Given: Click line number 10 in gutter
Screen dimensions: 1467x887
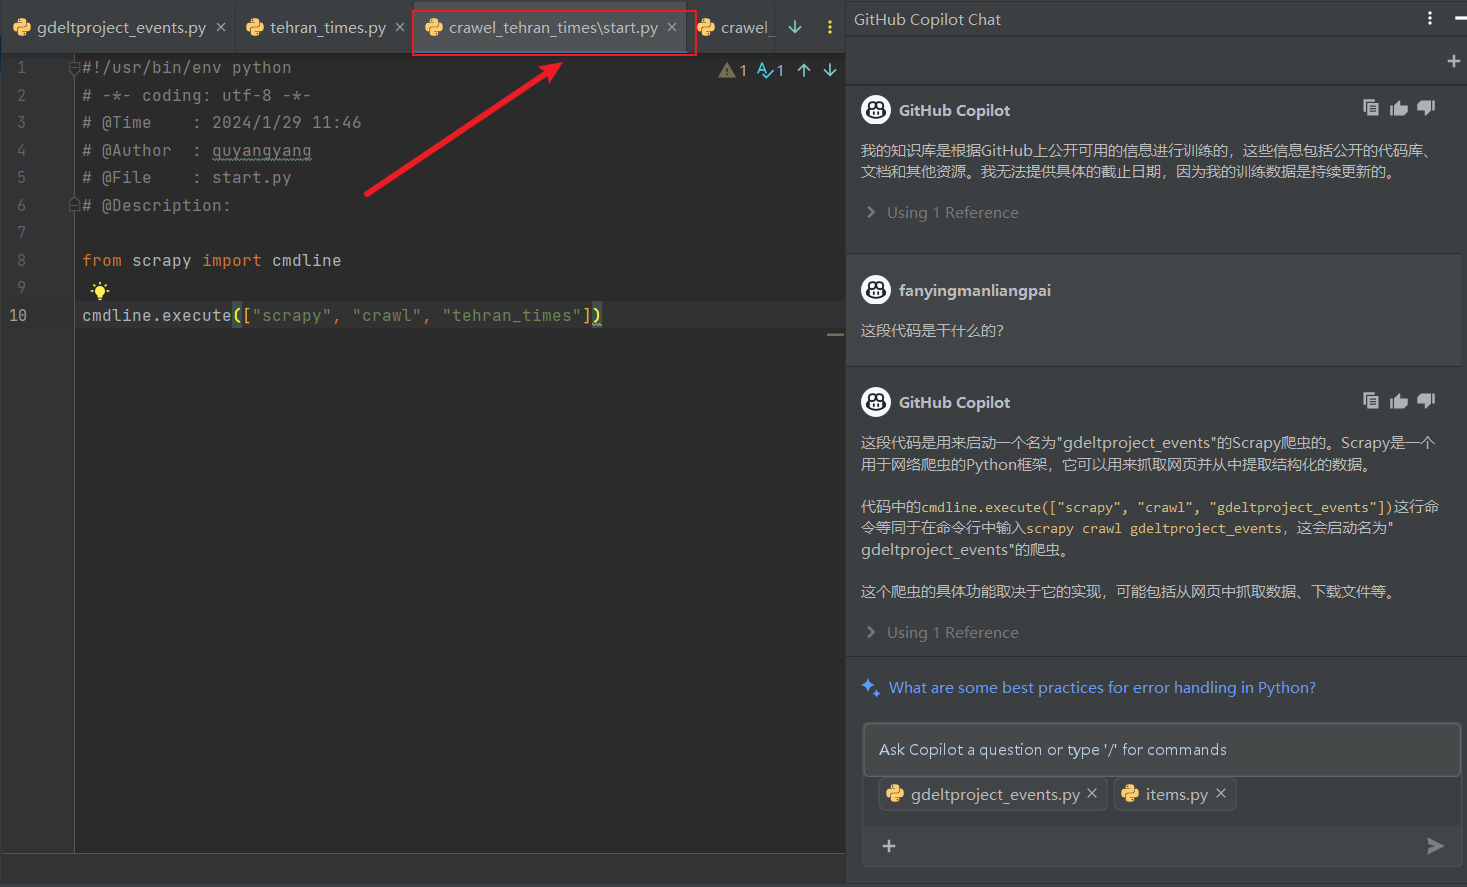Looking at the screenshot, I should point(18,315).
